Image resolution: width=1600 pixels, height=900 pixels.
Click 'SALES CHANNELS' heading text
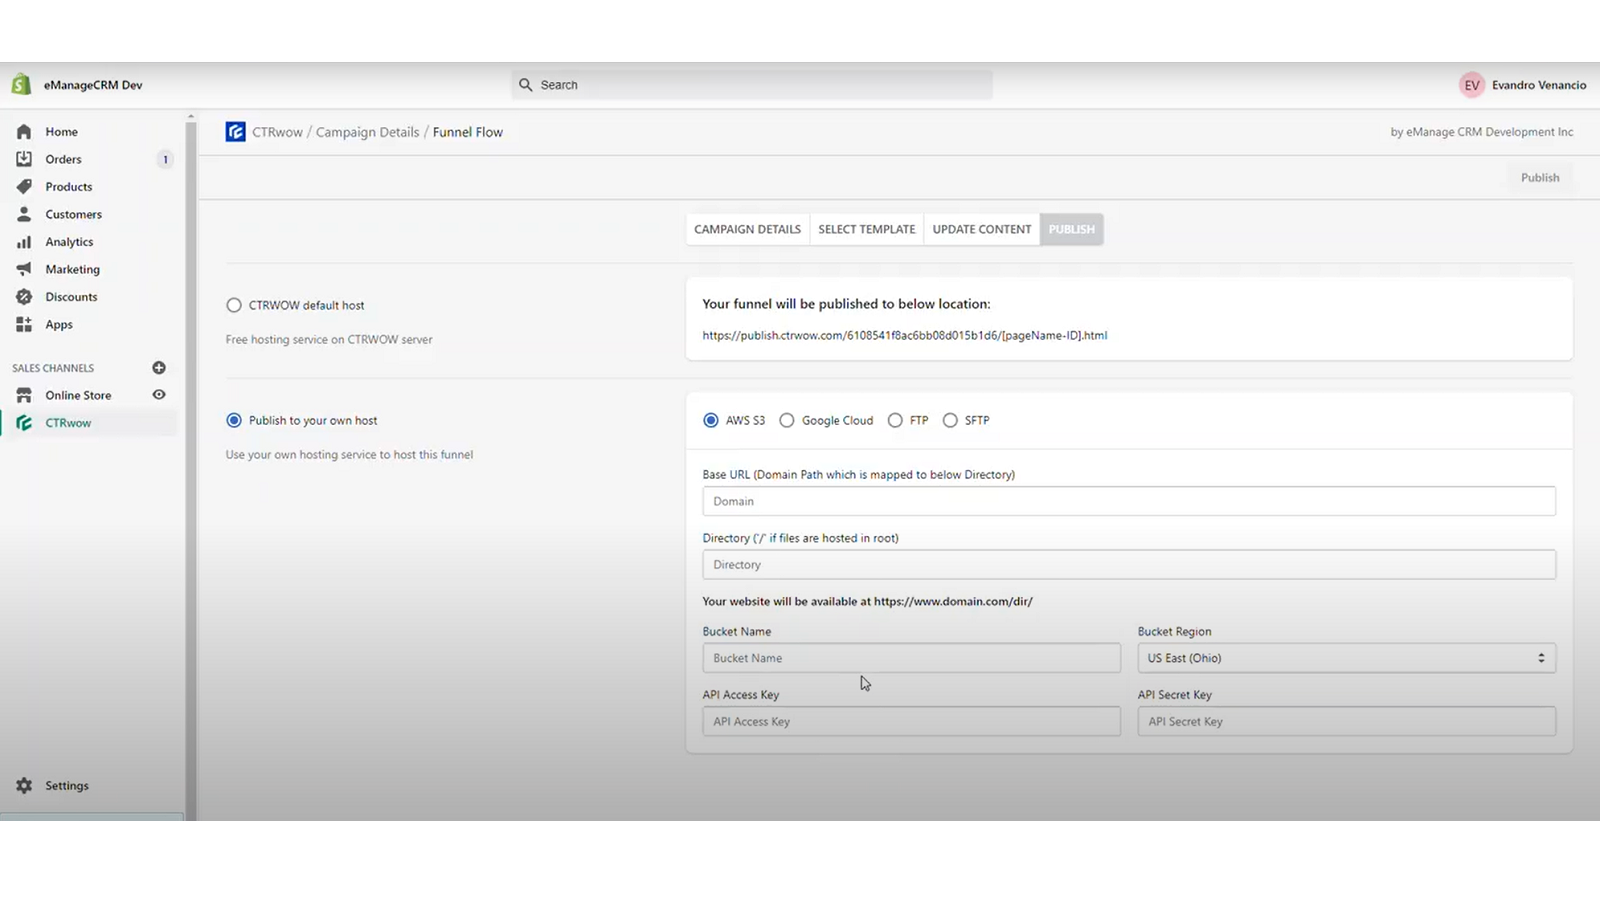coord(53,368)
